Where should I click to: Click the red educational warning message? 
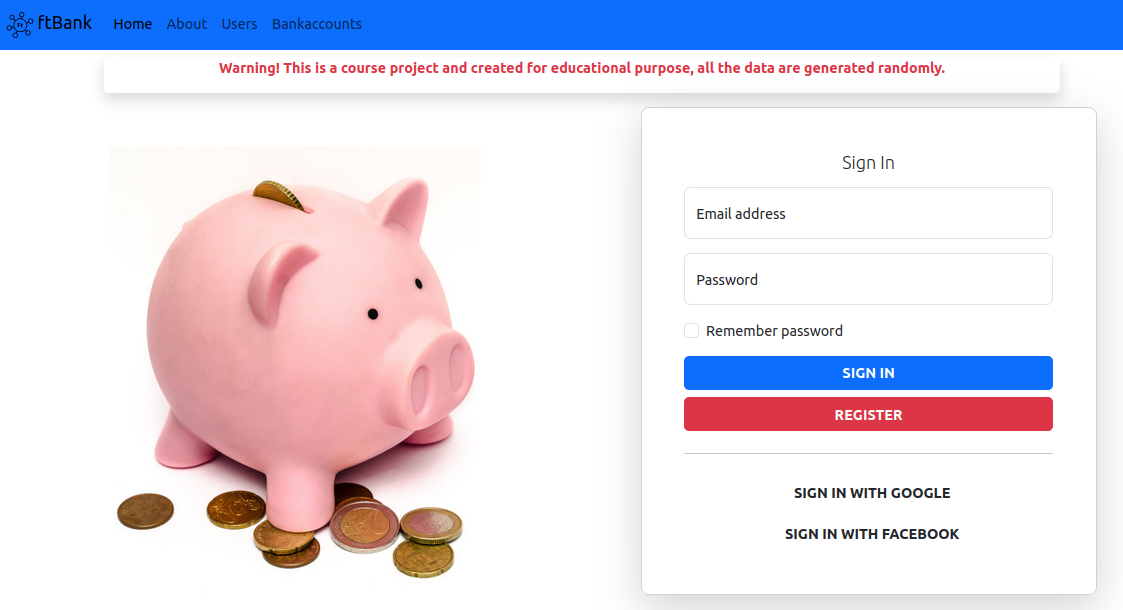(x=581, y=68)
